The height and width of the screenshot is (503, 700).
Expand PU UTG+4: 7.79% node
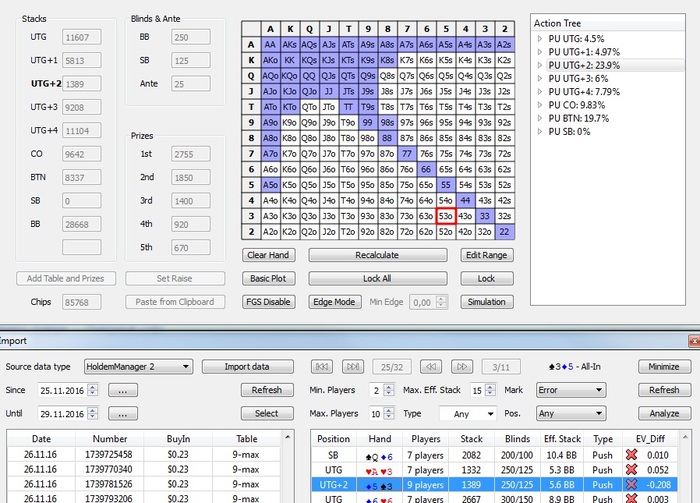(540, 92)
